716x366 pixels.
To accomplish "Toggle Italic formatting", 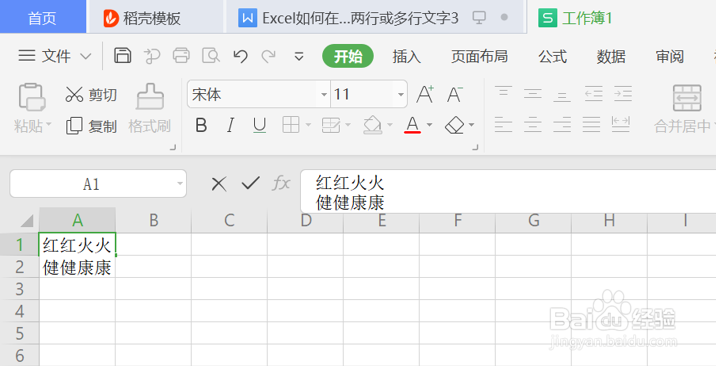I will 231,125.
